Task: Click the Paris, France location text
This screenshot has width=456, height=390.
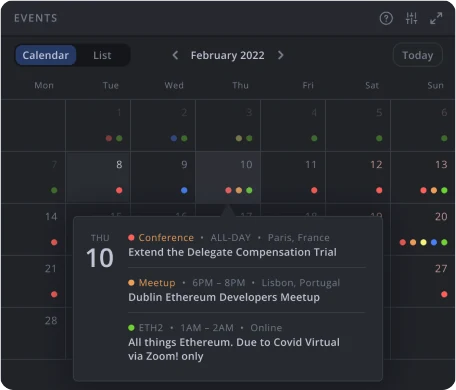Action: click(299, 238)
